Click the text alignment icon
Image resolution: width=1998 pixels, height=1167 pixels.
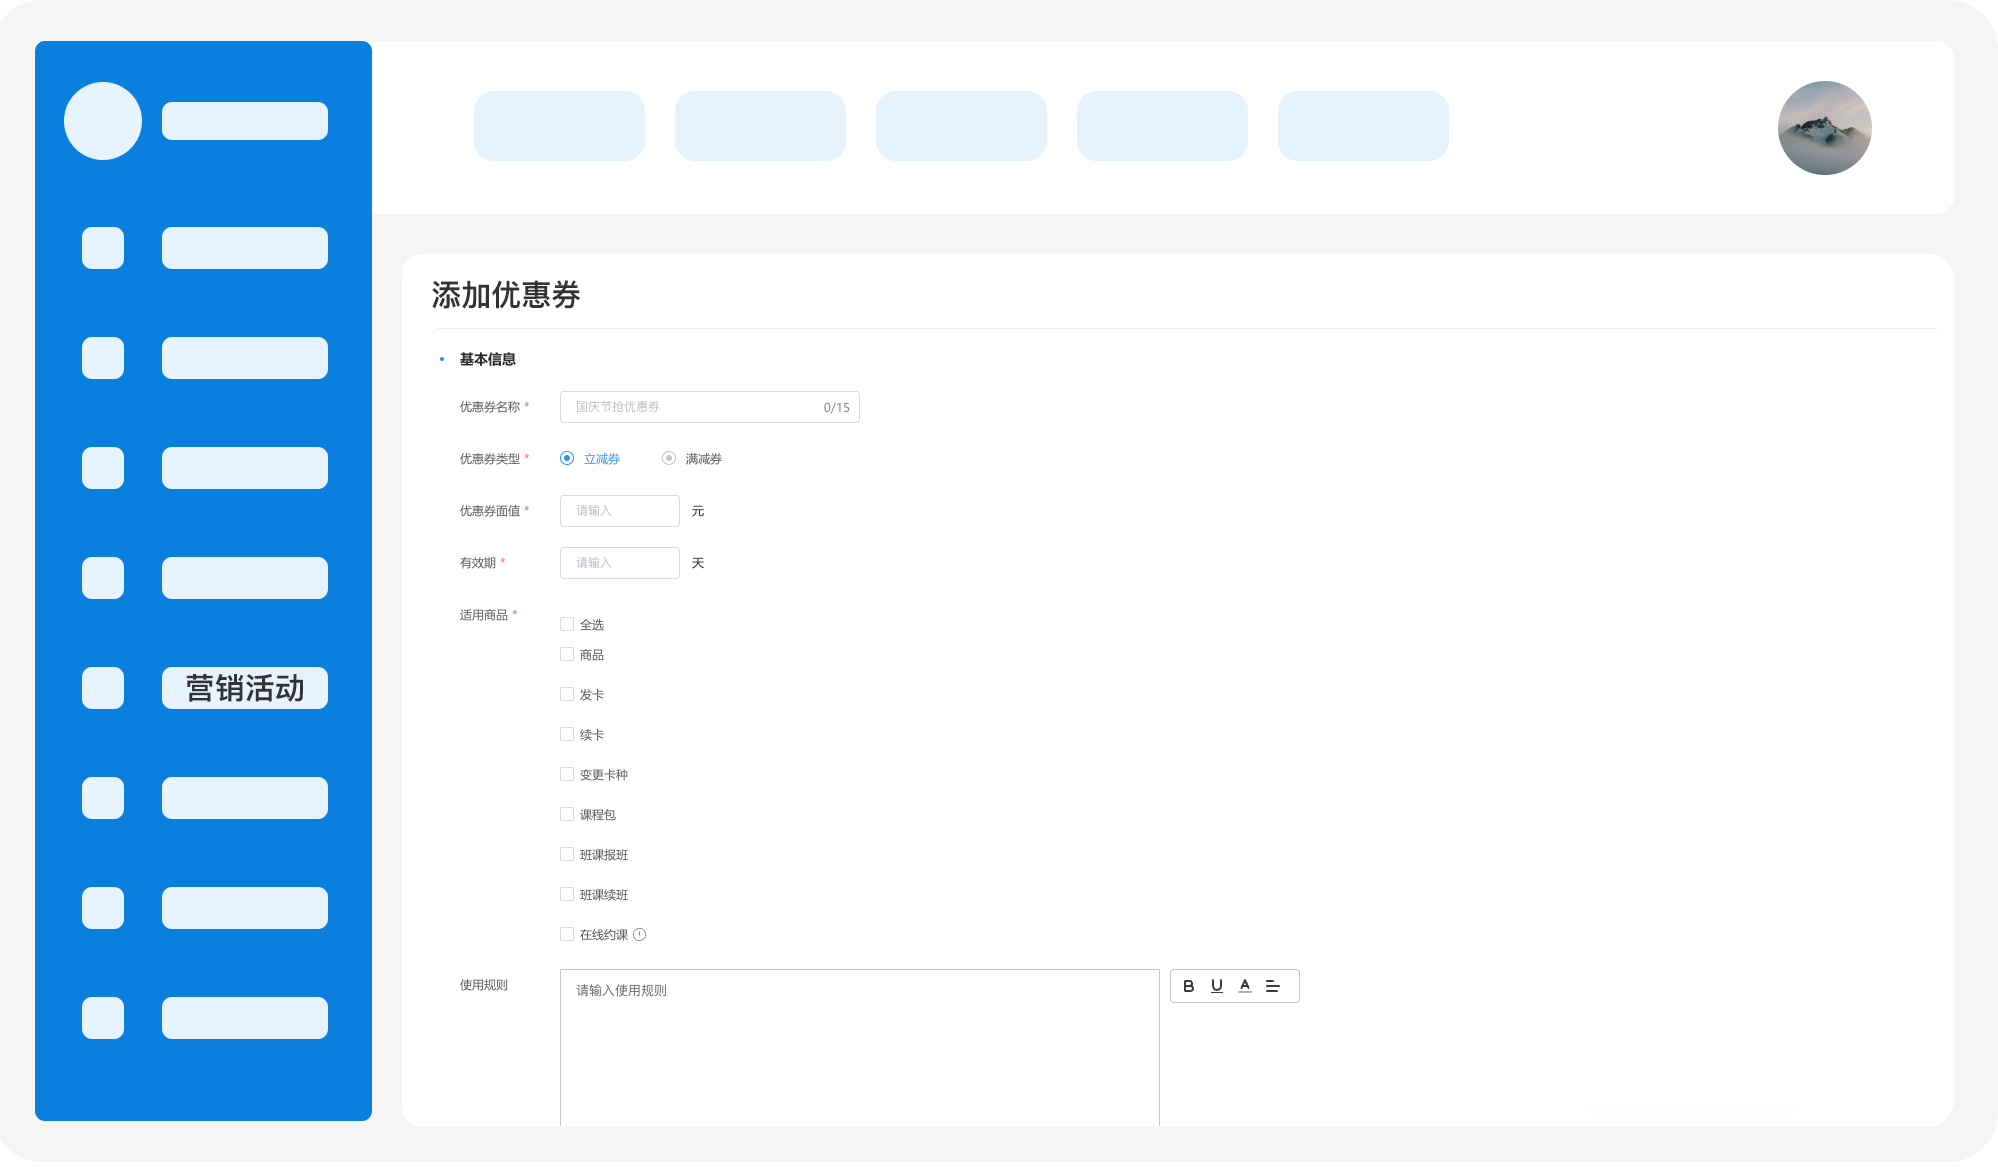coord(1272,986)
